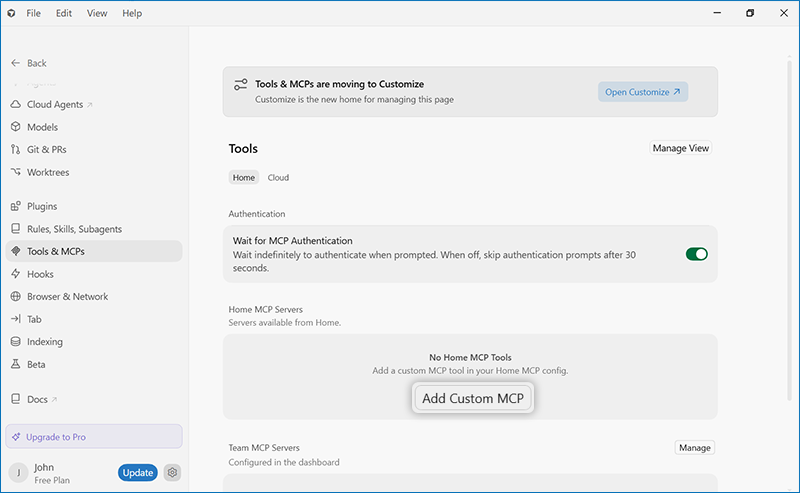The height and width of the screenshot is (493, 800).
Task: Select the Models label in the sidebar
Action: pyautogui.click(x=42, y=127)
